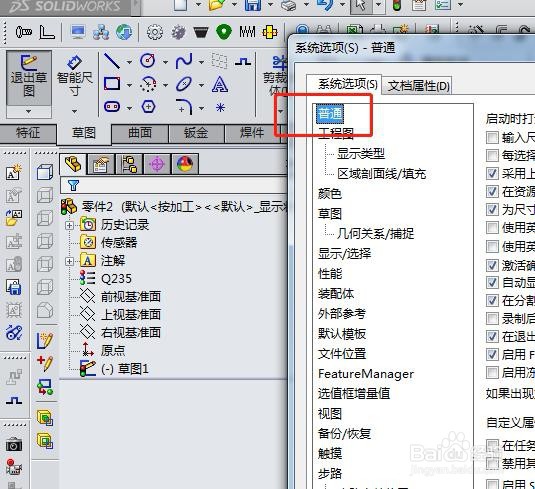The height and width of the screenshot is (489, 535).
Task: Select 几何关系/捕捉 in options list
Action: [375, 234]
